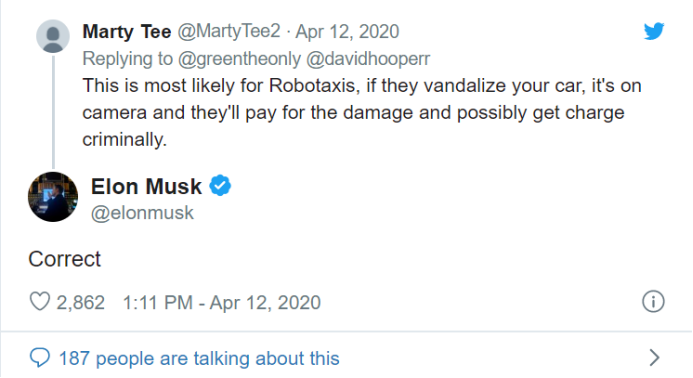
Task: Visit the @greentheonly mention
Action: (x=240, y=59)
